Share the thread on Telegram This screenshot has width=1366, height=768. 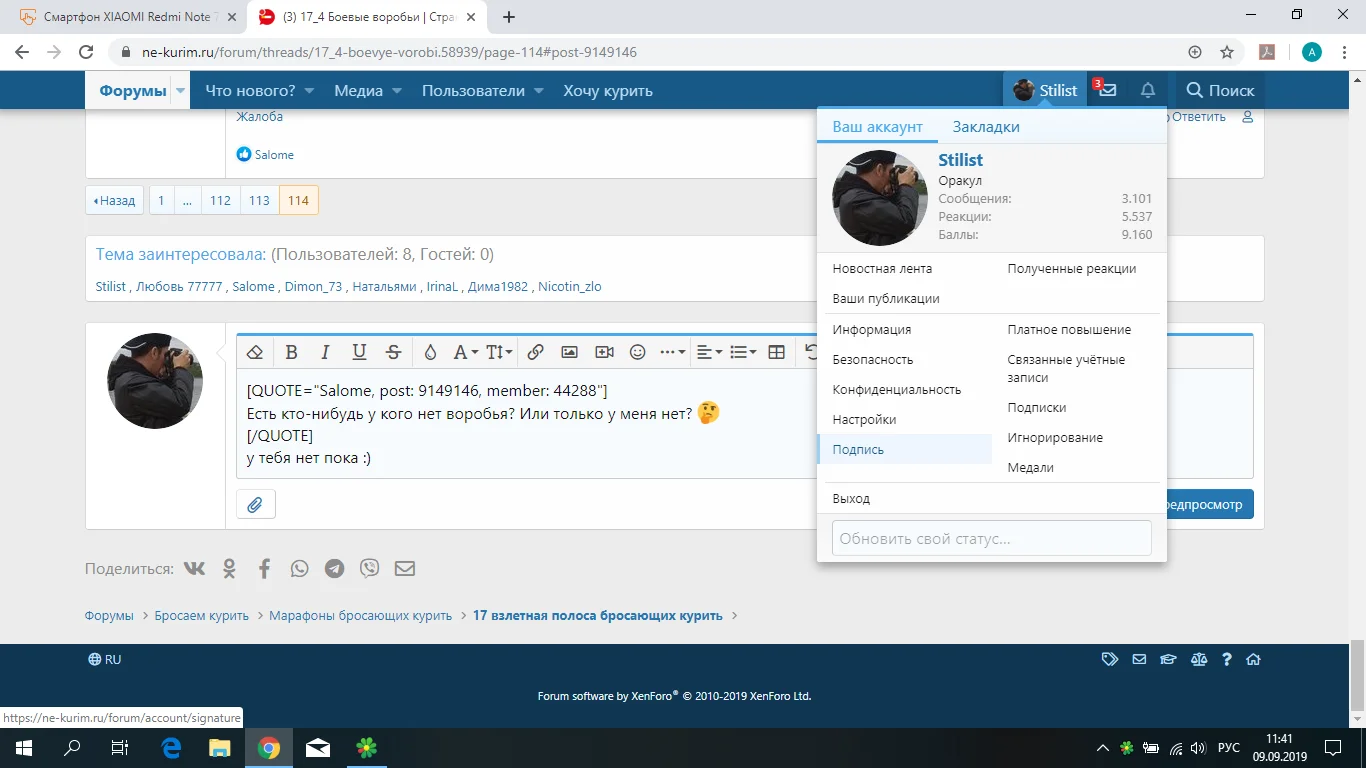(335, 569)
